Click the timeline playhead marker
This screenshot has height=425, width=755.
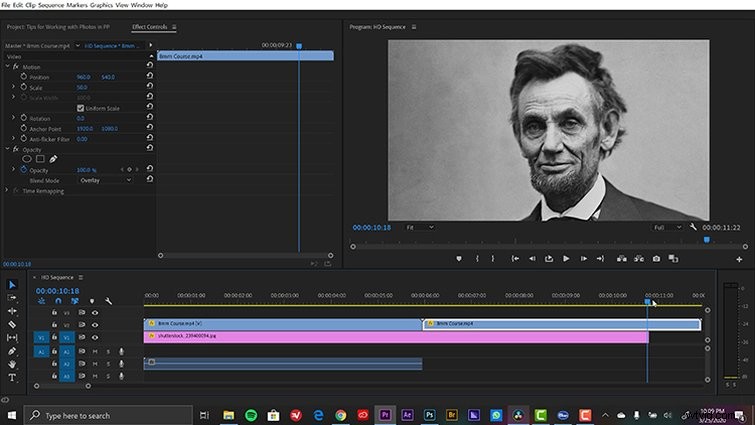647,301
